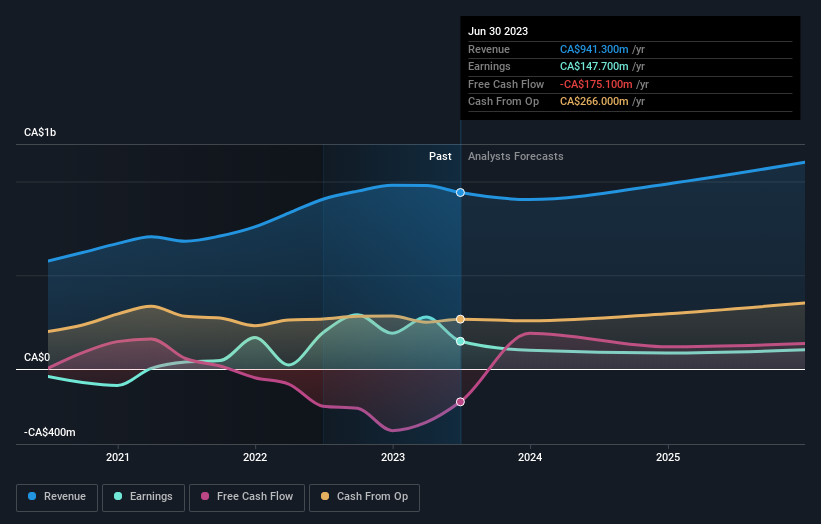
Task: Click the Jun 30 2023 tooltip date
Action: click(498, 31)
